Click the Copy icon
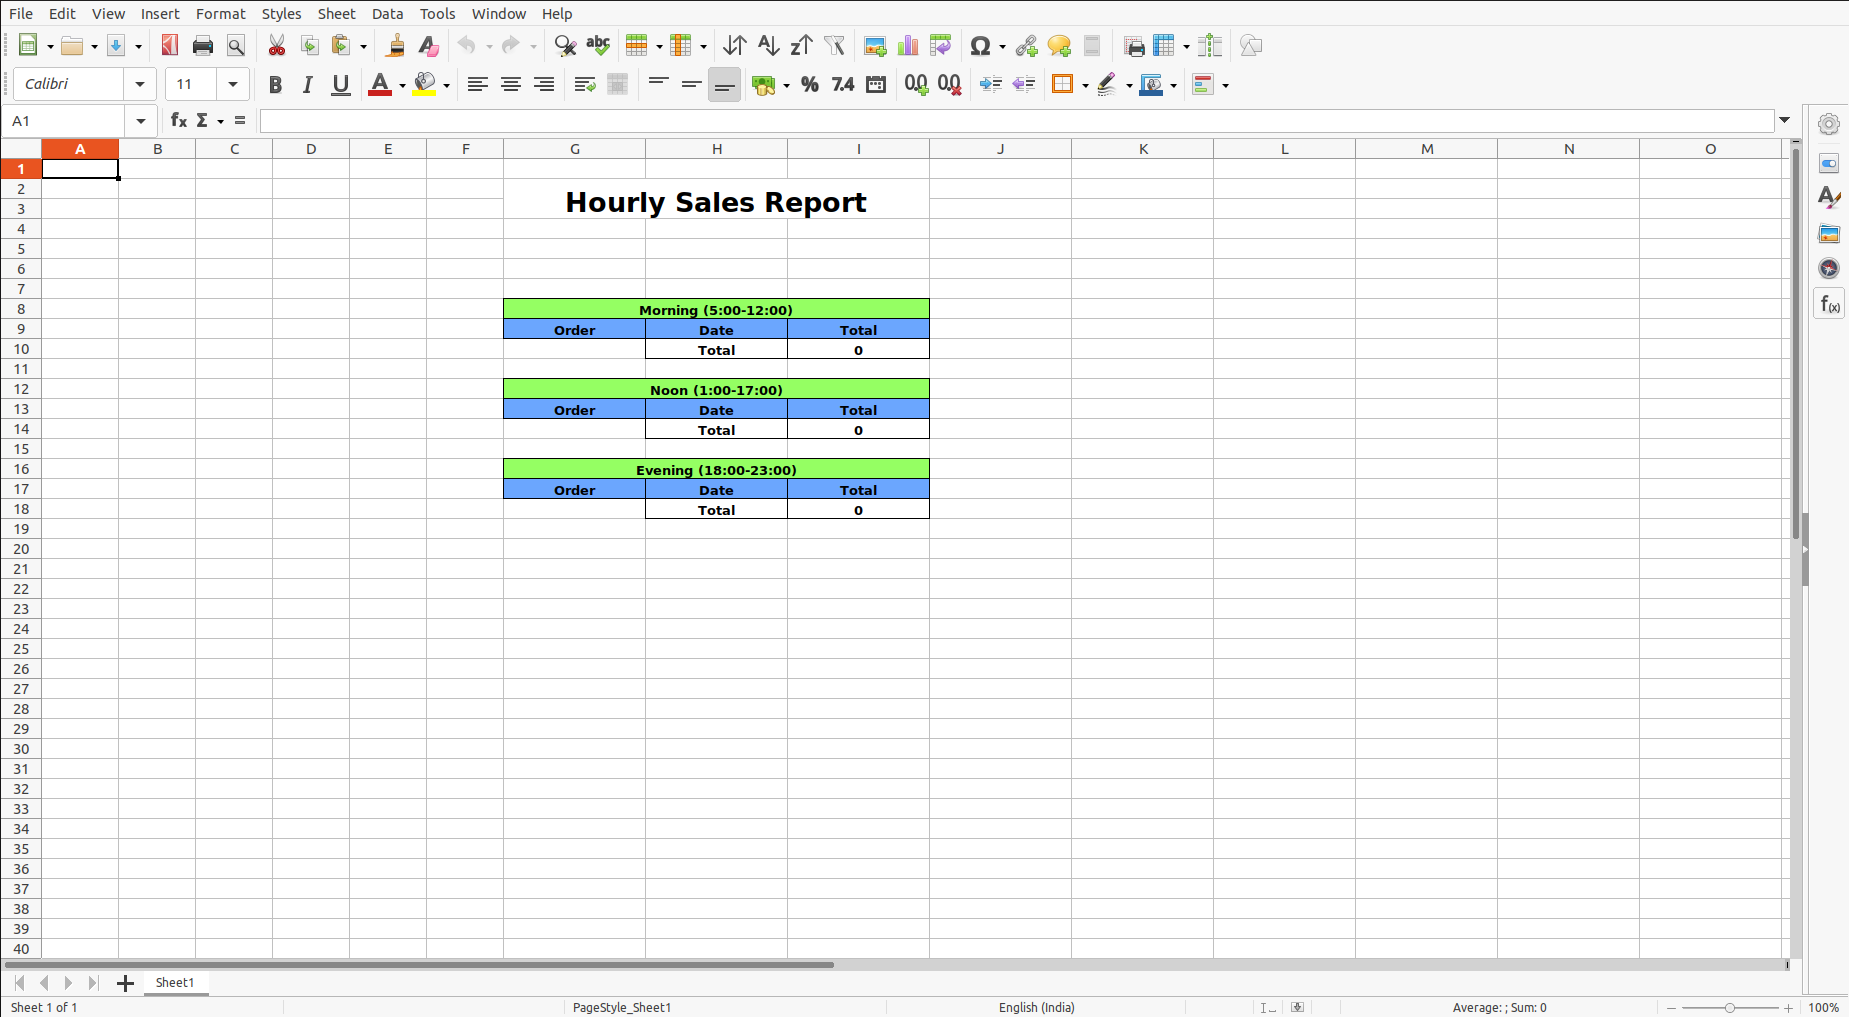The height and width of the screenshot is (1017, 1849). (x=310, y=45)
